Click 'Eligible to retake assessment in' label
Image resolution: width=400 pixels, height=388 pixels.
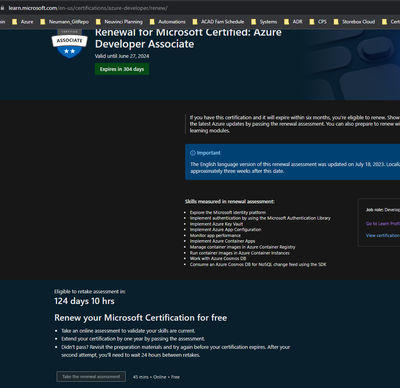[x=90, y=291]
